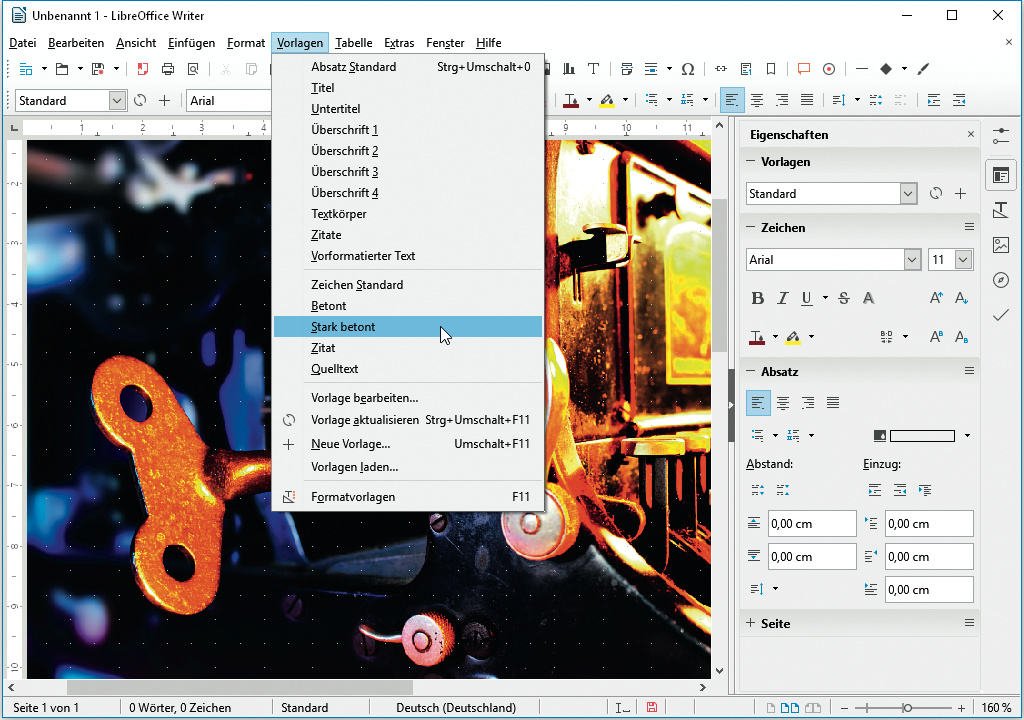1024x720 pixels.
Task: Collapse the Absatz section in the sidebar
Action: (x=752, y=371)
